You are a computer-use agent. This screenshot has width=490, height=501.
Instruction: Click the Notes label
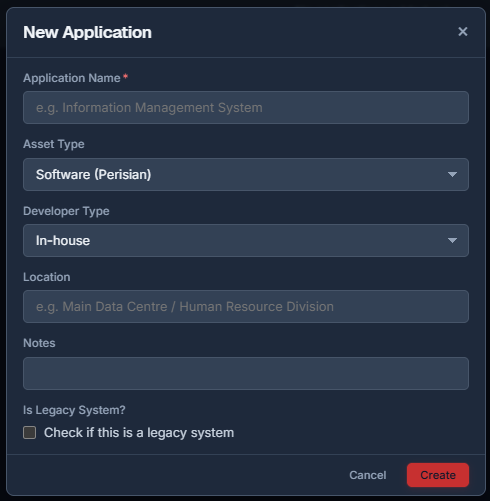pos(39,343)
